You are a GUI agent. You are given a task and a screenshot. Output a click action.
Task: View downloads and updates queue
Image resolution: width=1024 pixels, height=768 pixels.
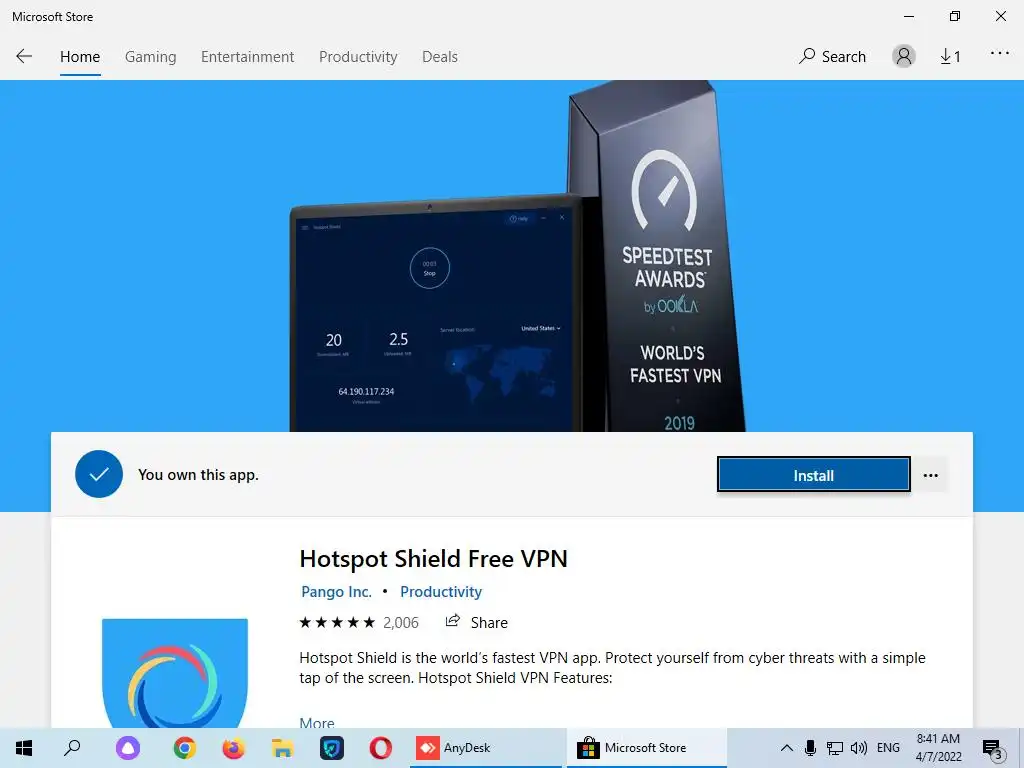(950, 57)
